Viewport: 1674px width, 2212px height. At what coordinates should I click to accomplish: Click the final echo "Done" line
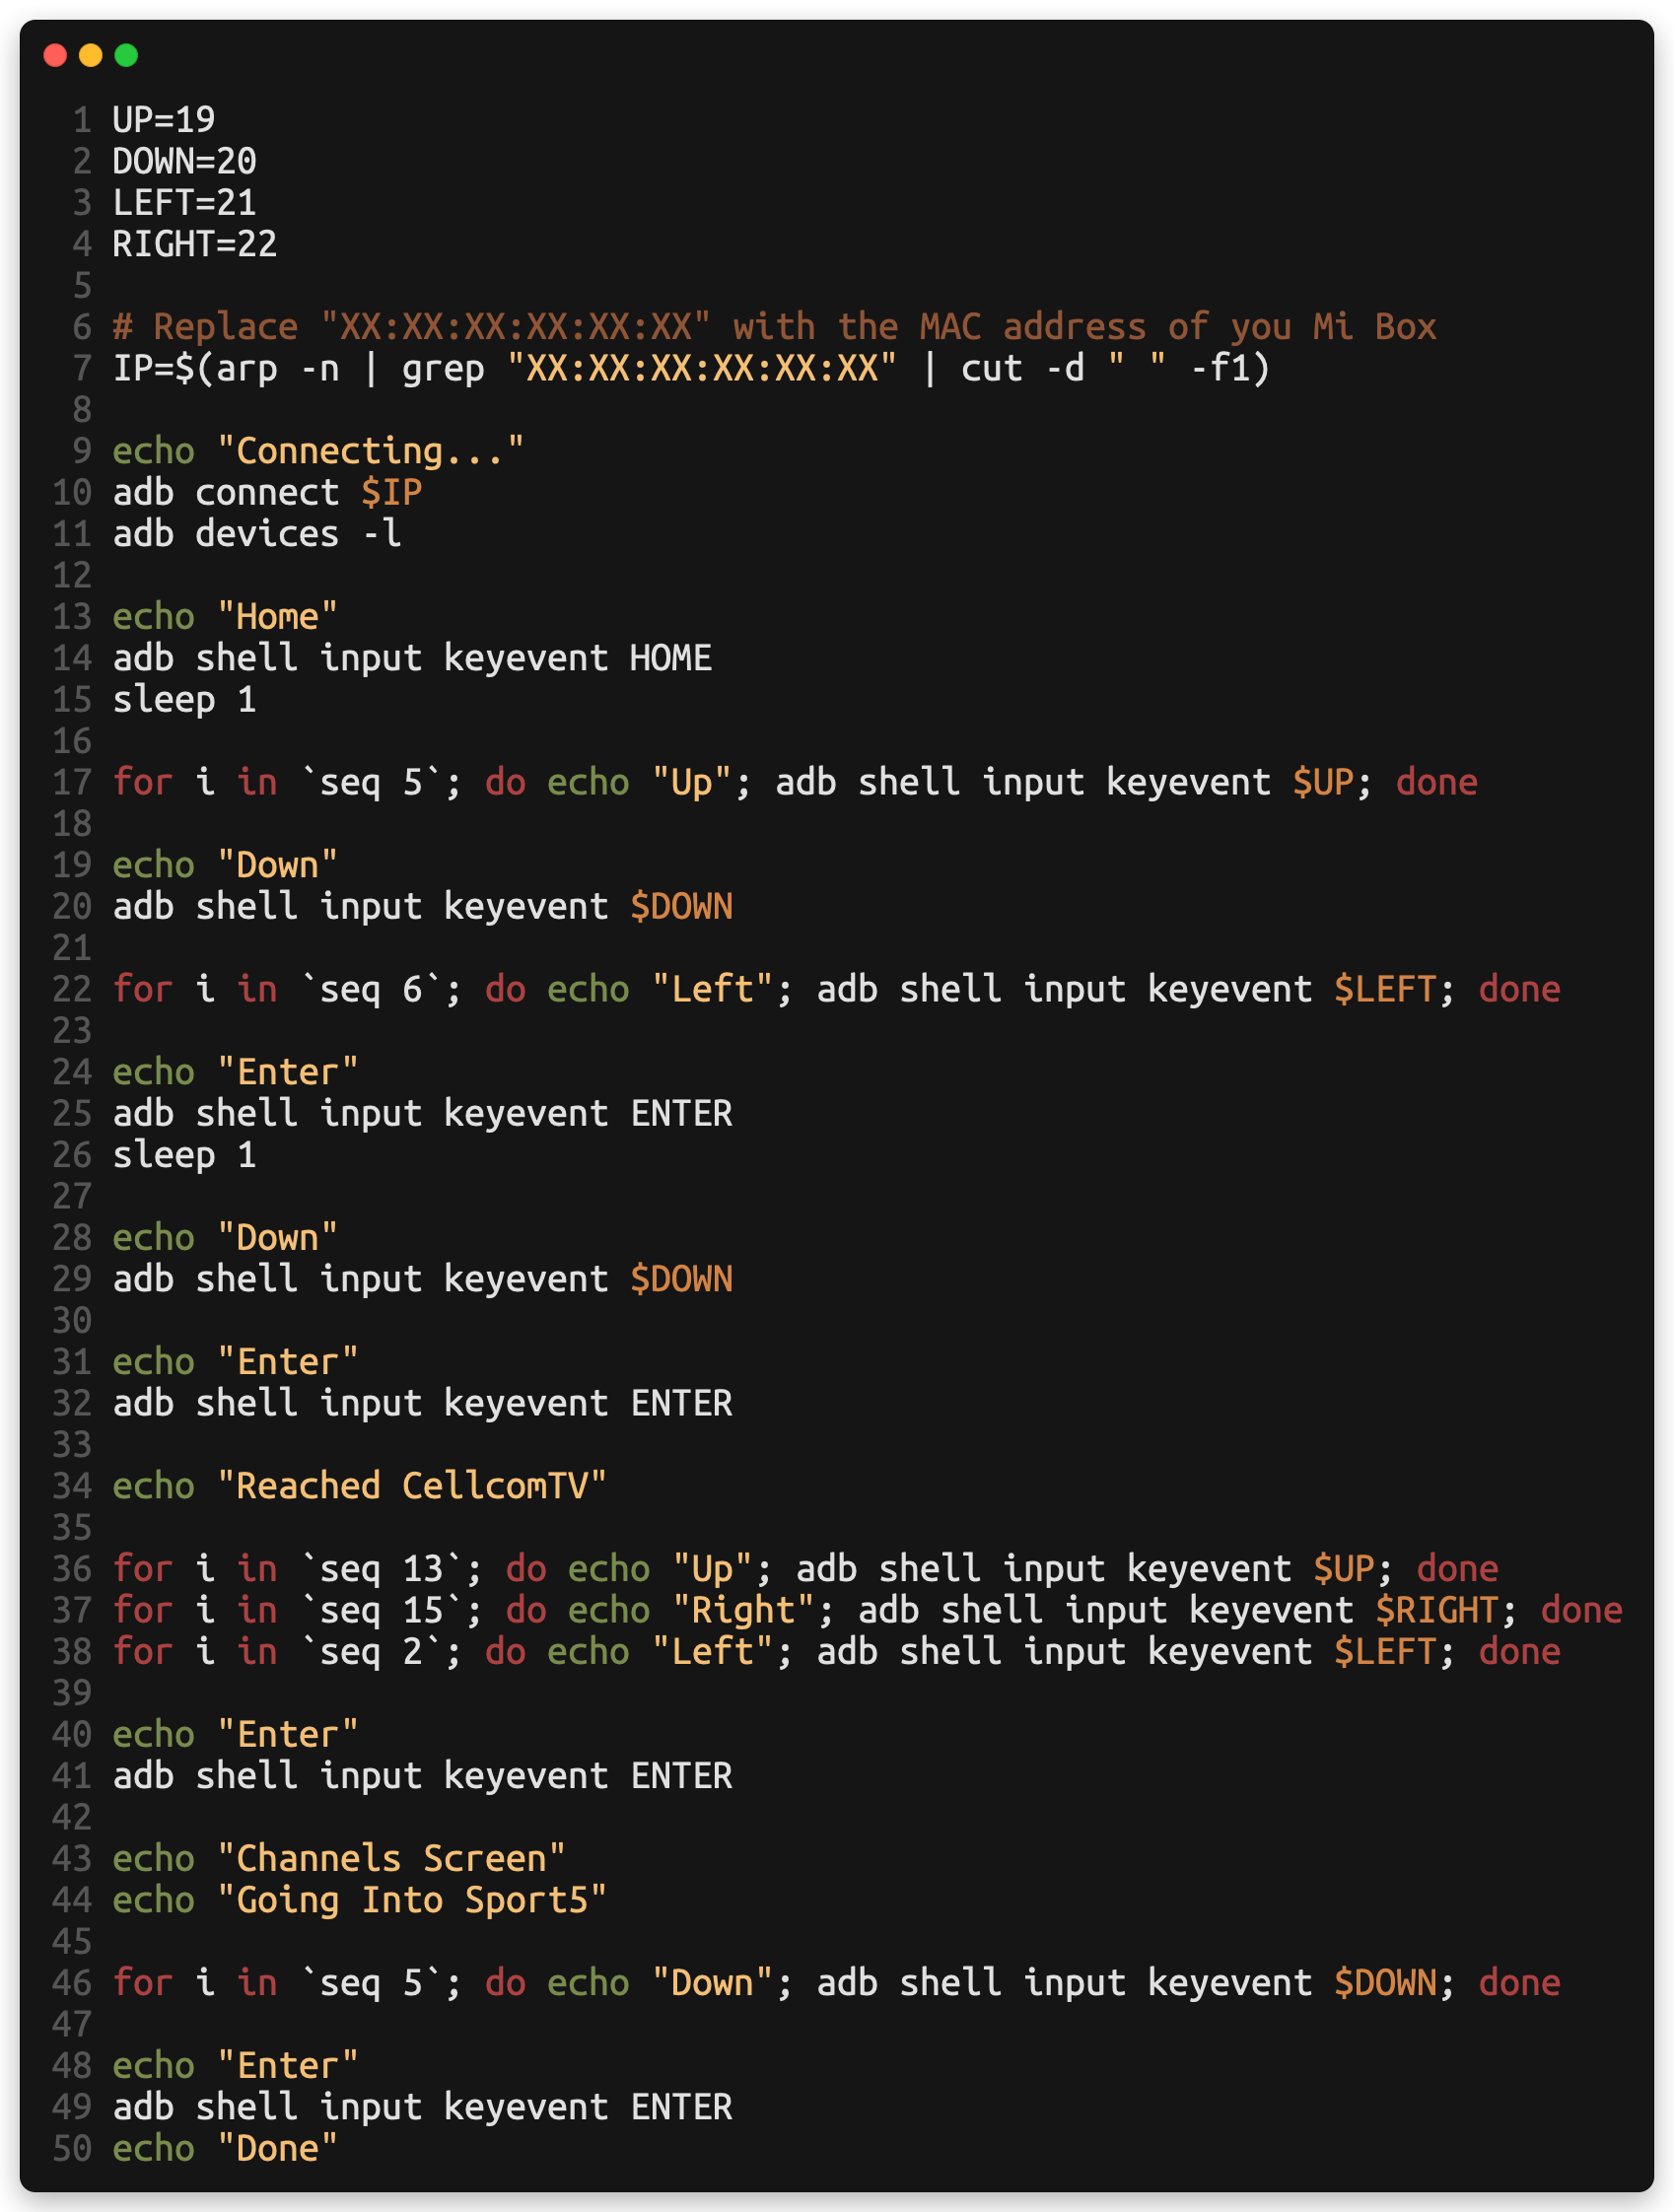click(225, 2148)
